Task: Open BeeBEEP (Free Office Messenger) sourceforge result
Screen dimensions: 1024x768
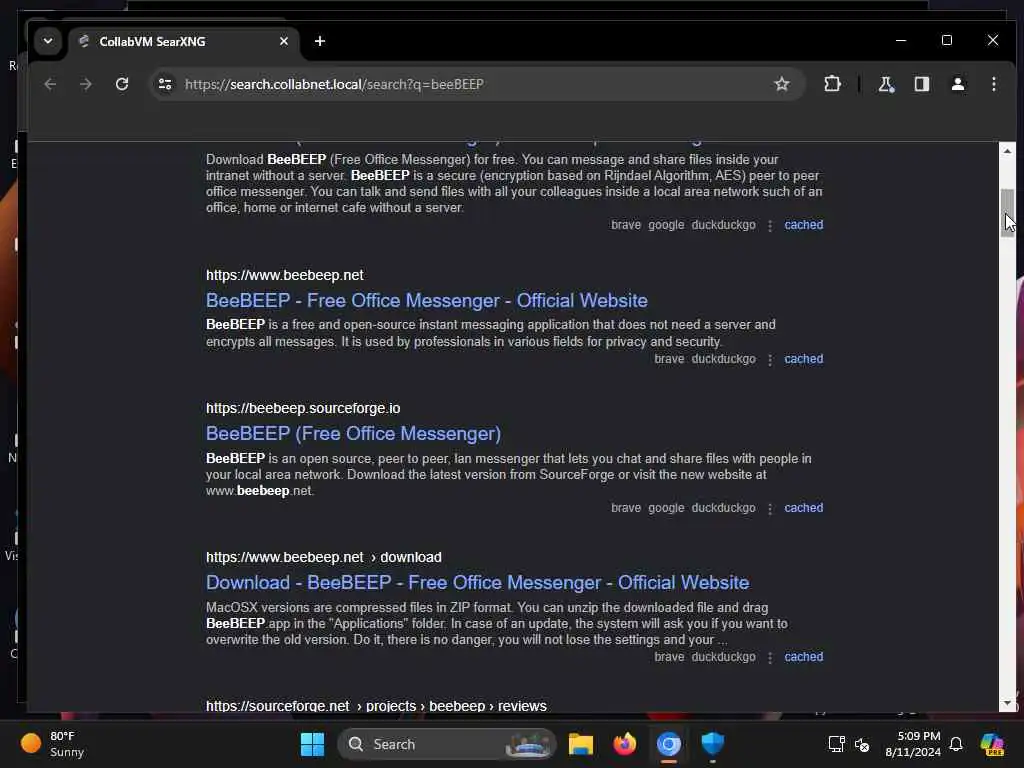Action: coord(353,434)
